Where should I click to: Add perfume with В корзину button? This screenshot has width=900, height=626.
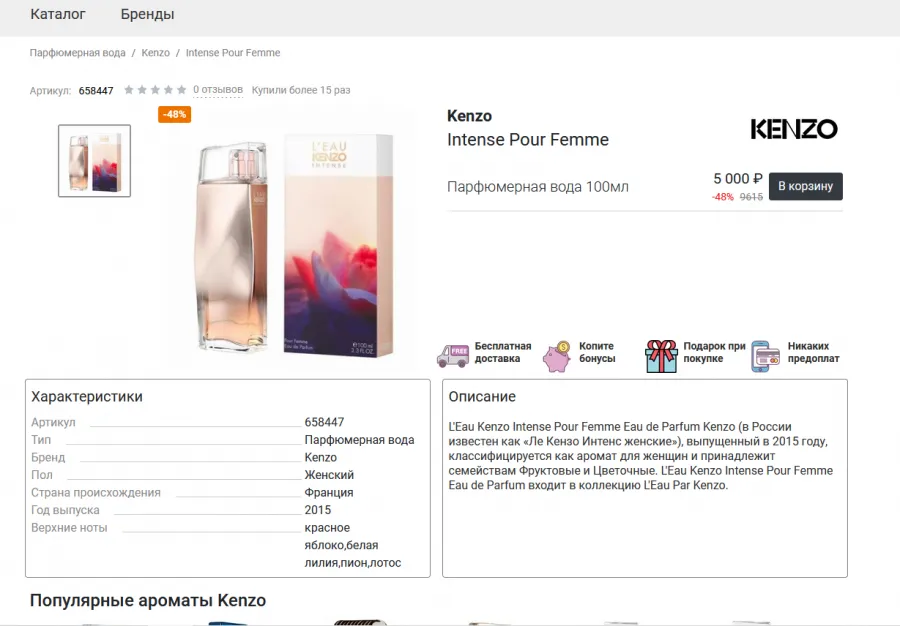806,186
